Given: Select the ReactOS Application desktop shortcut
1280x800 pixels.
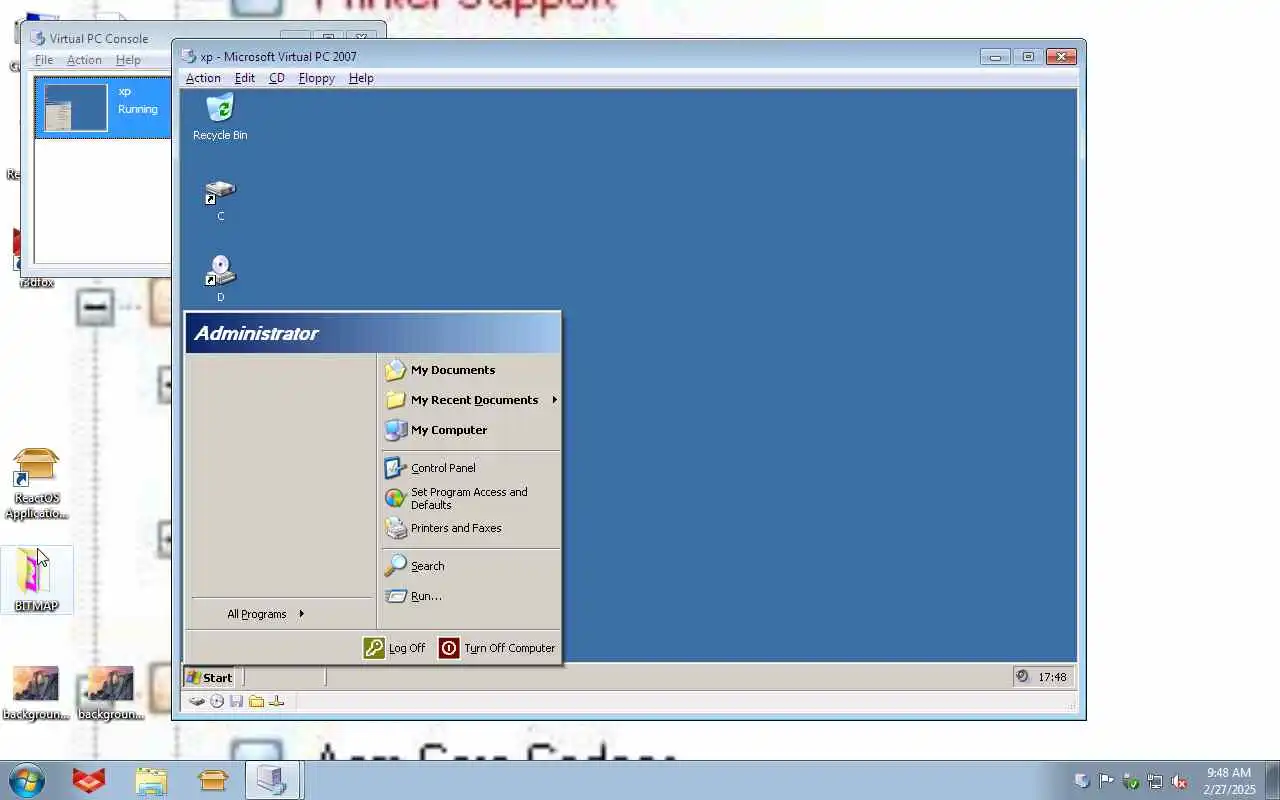Looking at the screenshot, I should (36, 484).
